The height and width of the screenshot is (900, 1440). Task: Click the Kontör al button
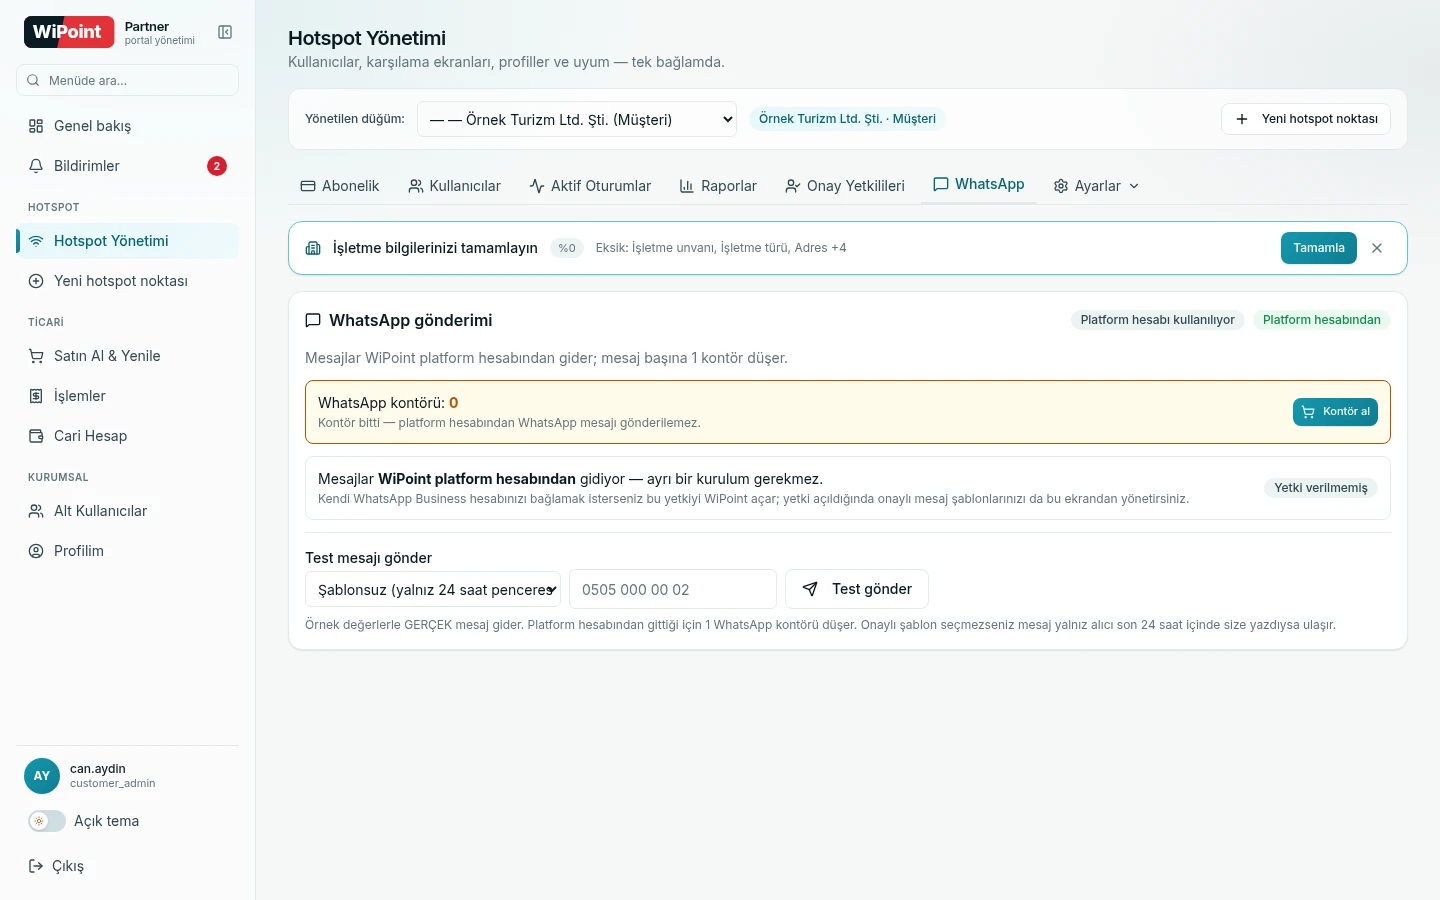1335,412
